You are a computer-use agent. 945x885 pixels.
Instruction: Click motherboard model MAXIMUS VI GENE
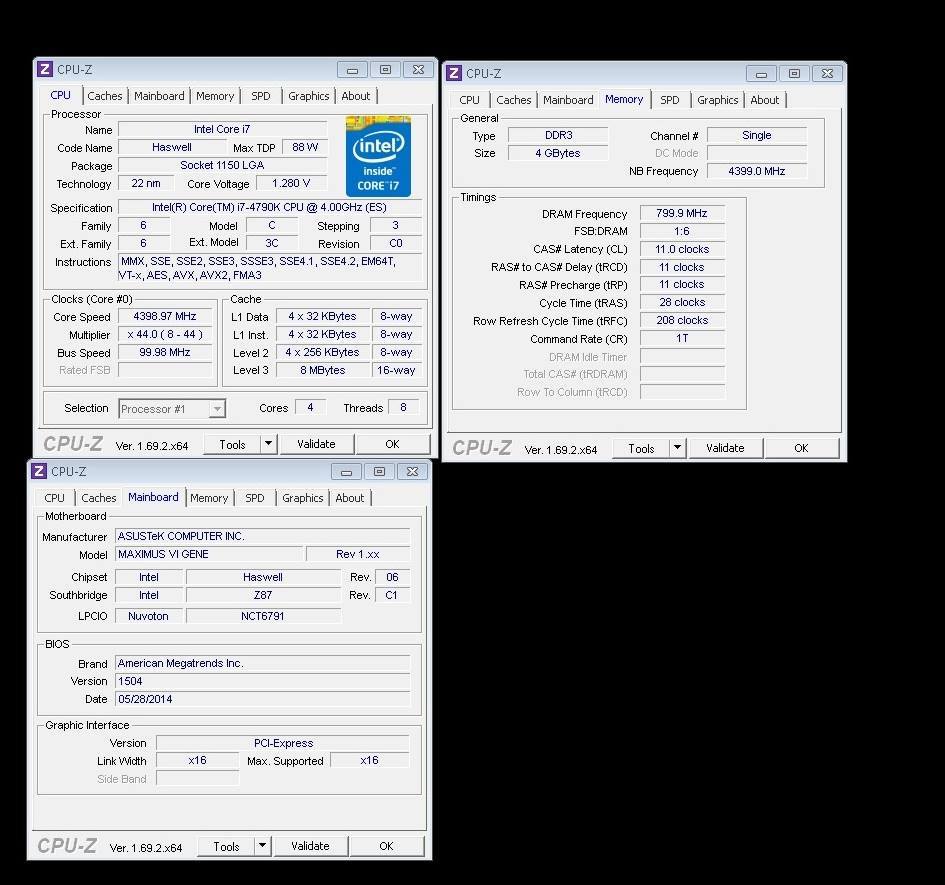209,554
